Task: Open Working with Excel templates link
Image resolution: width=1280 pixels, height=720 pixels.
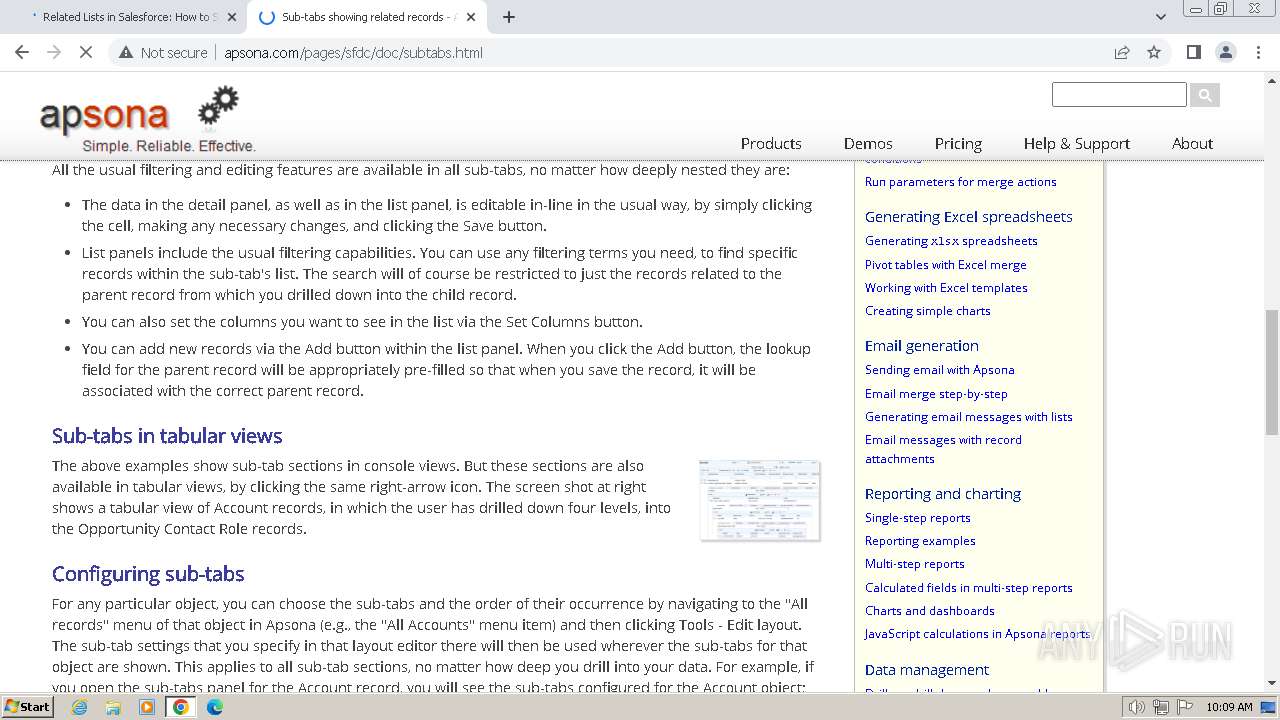Action: click(x=946, y=288)
